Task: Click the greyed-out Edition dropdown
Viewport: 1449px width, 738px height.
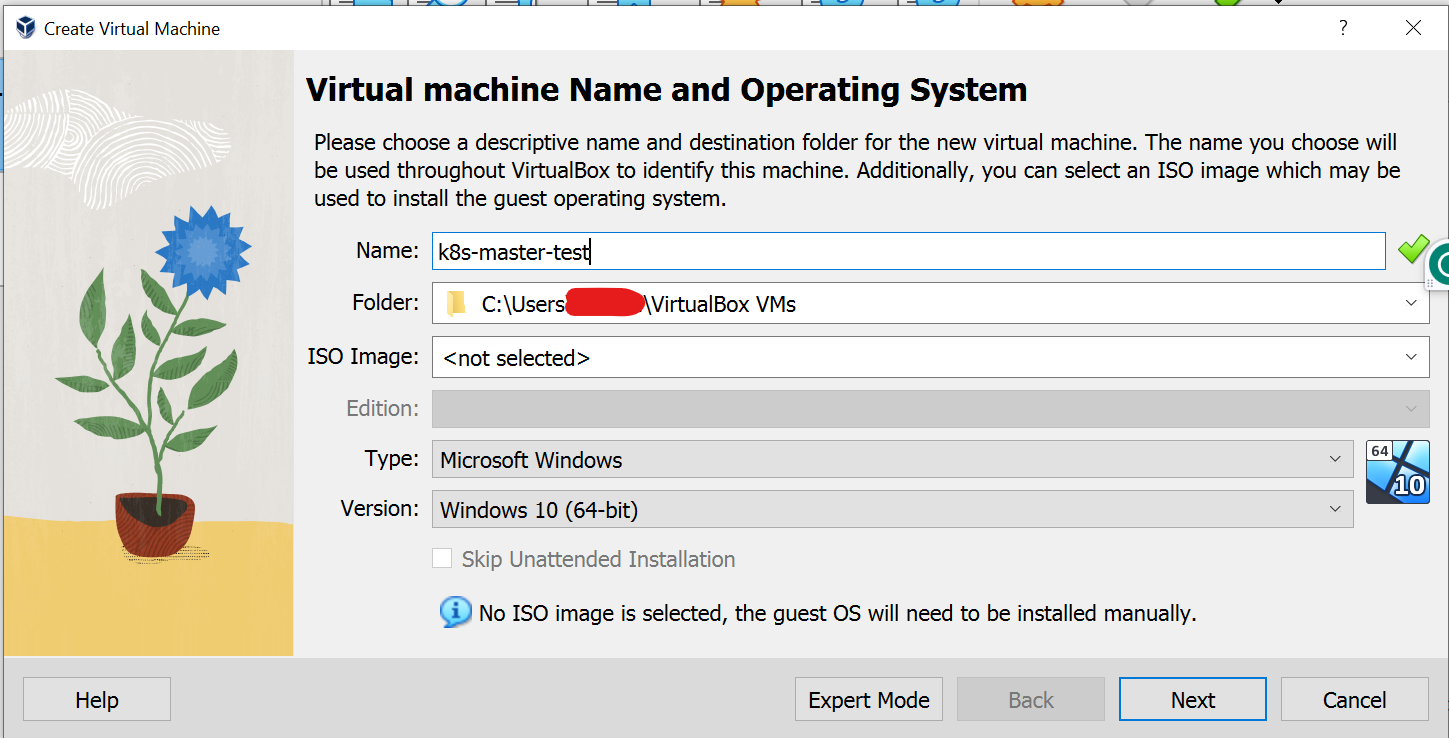Action: (x=930, y=409)
